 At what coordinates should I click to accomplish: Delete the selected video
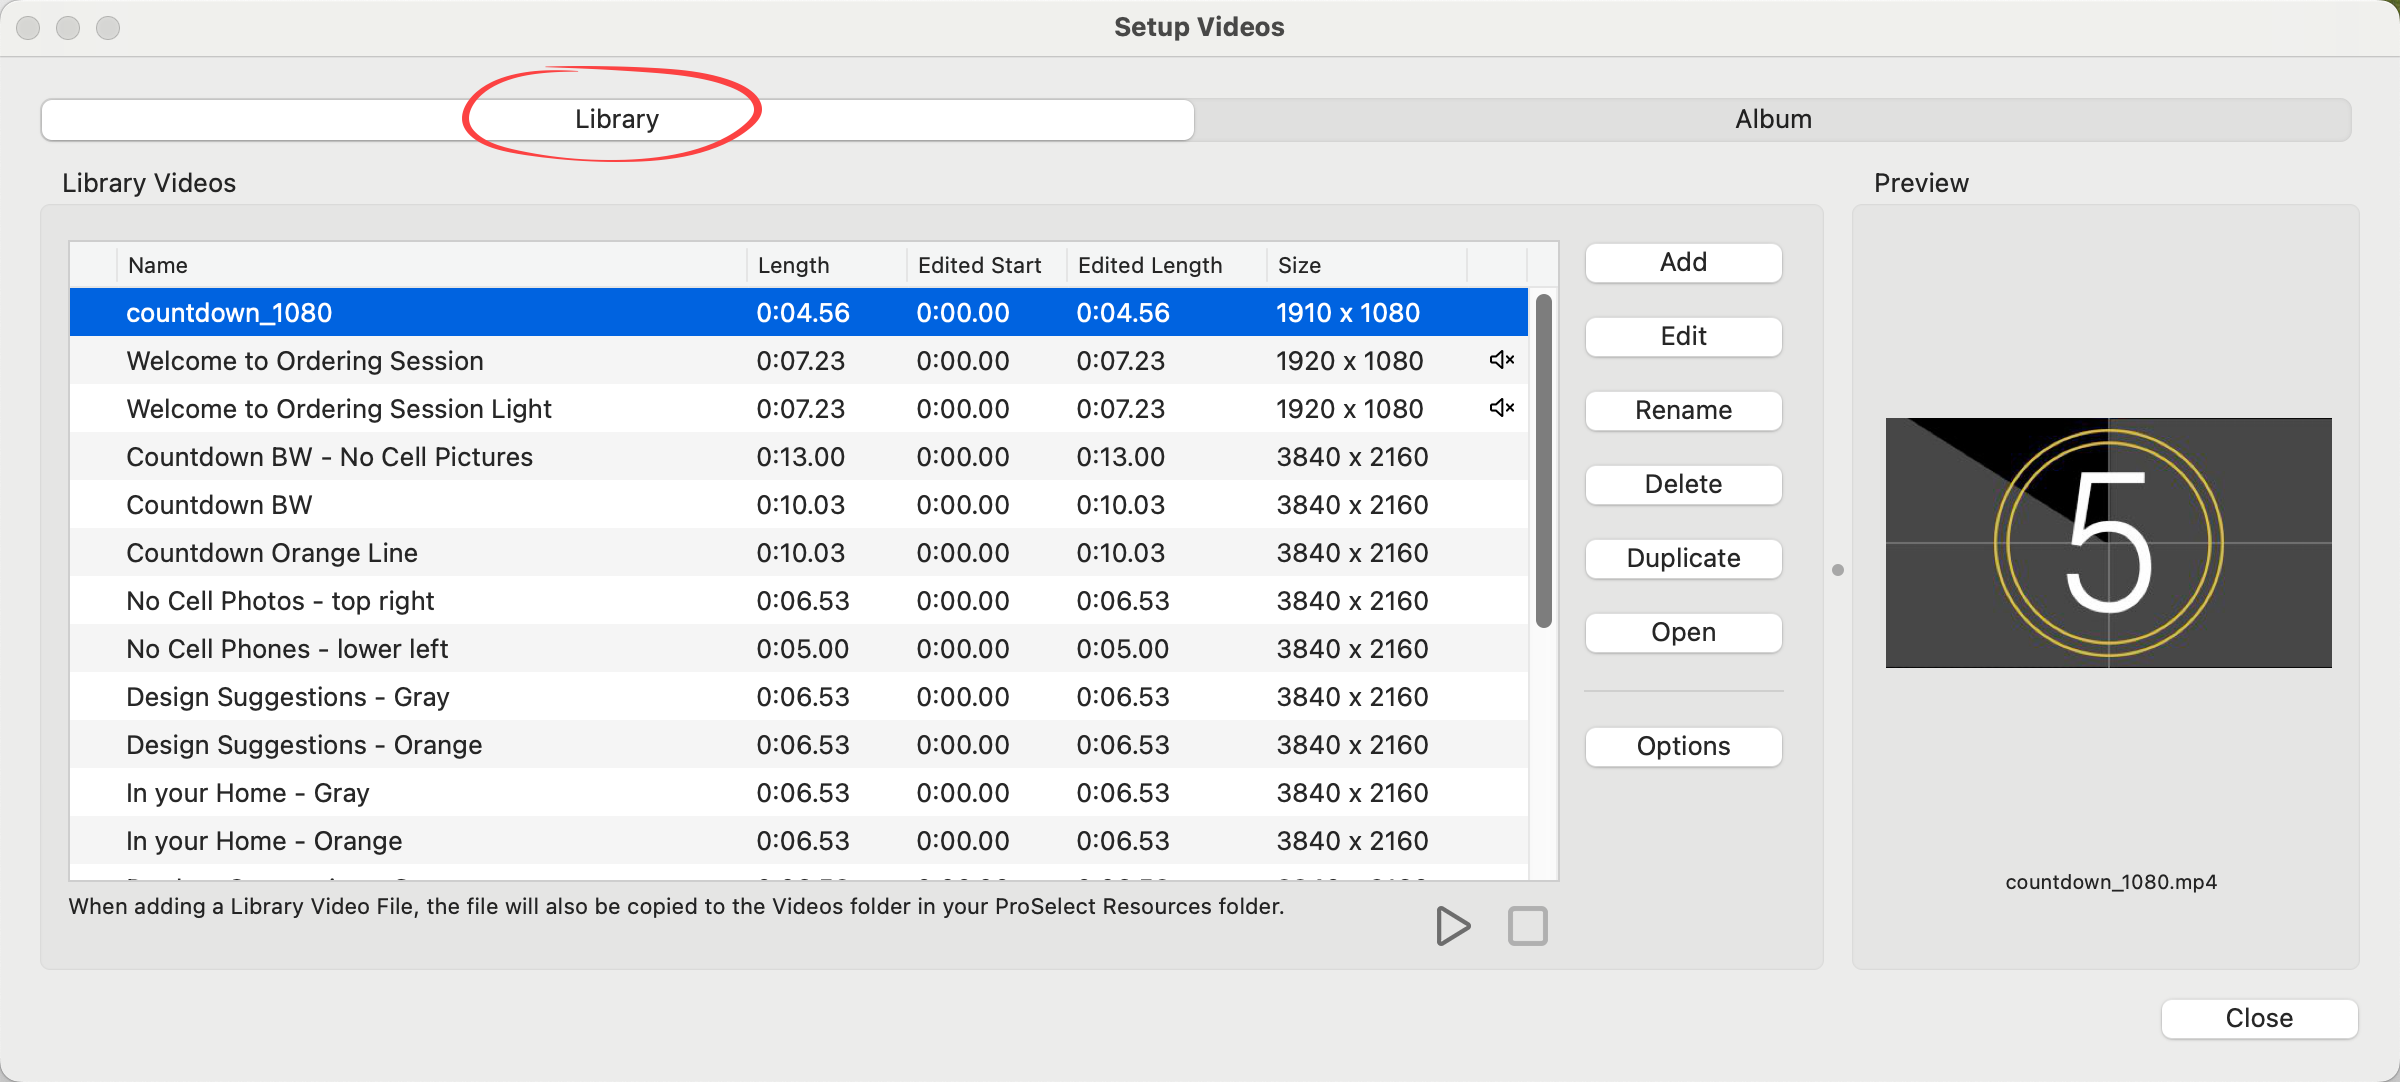[1683, 485]
